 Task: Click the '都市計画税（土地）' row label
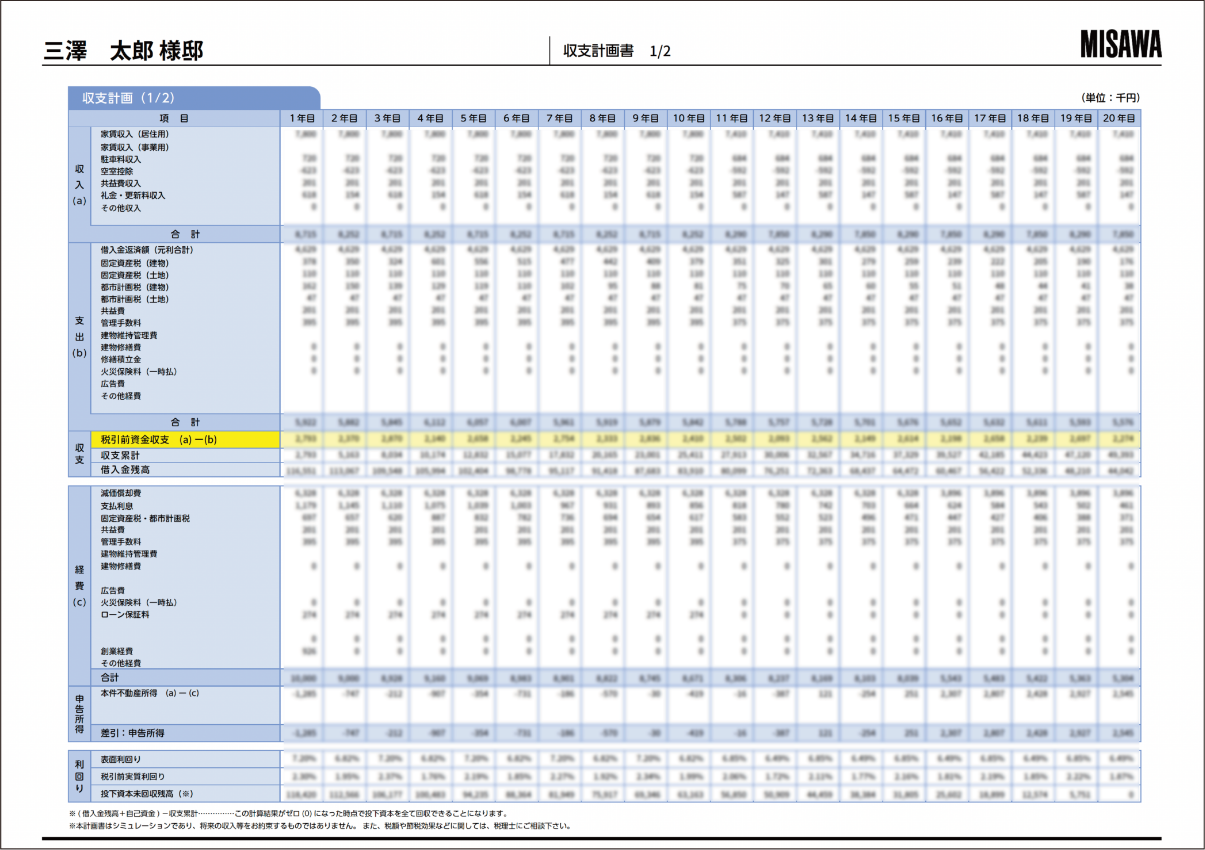(134, 298)
